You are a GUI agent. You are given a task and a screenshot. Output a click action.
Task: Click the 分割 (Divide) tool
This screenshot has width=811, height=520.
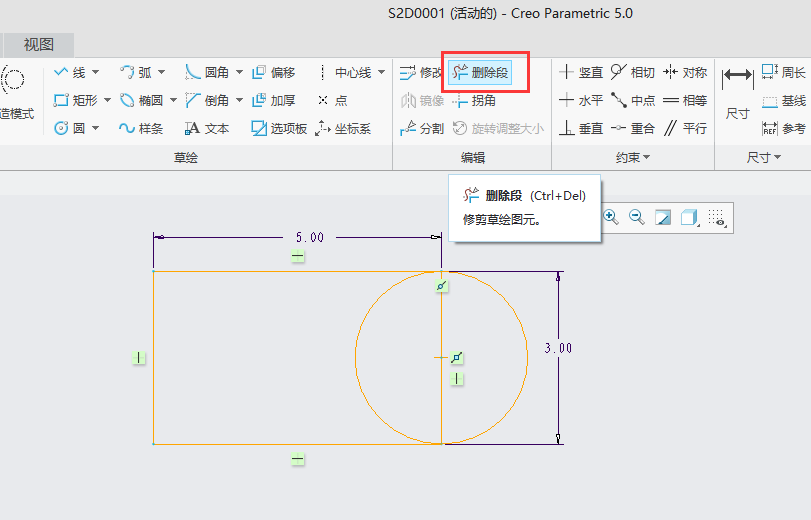(422, 128)
